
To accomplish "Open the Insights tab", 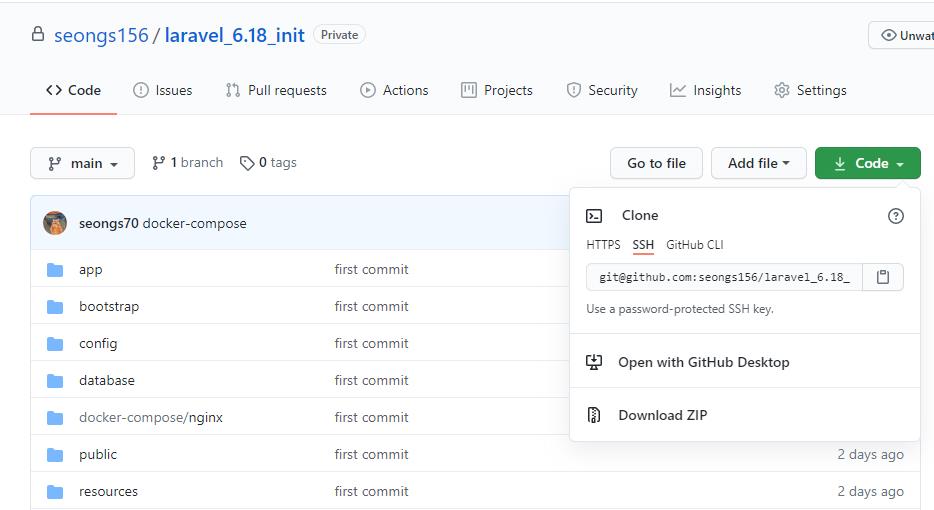I will 705,90.
